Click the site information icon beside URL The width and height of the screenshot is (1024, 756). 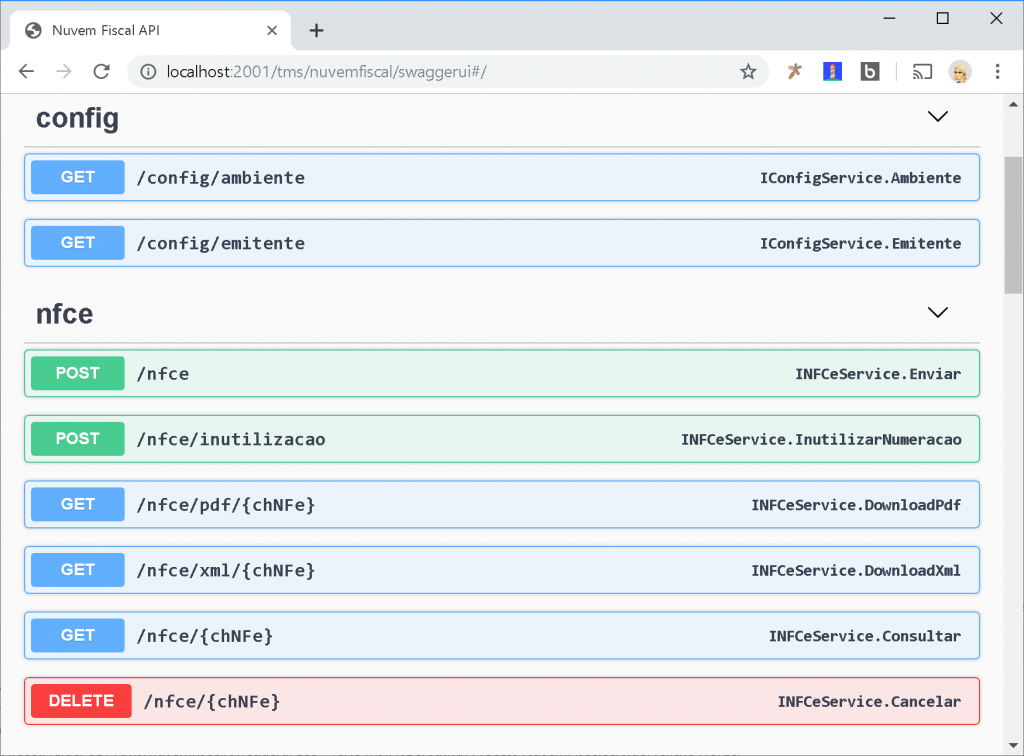point(148,71)
